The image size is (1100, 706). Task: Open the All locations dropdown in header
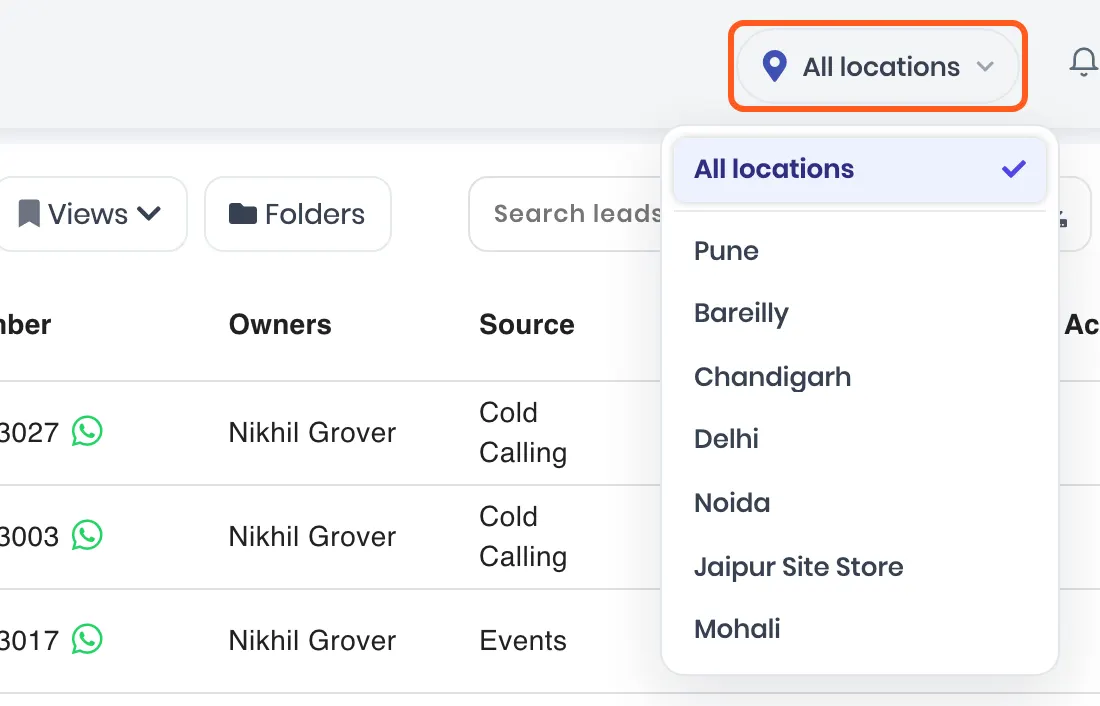pyautogui.click(x=878, y=67)
